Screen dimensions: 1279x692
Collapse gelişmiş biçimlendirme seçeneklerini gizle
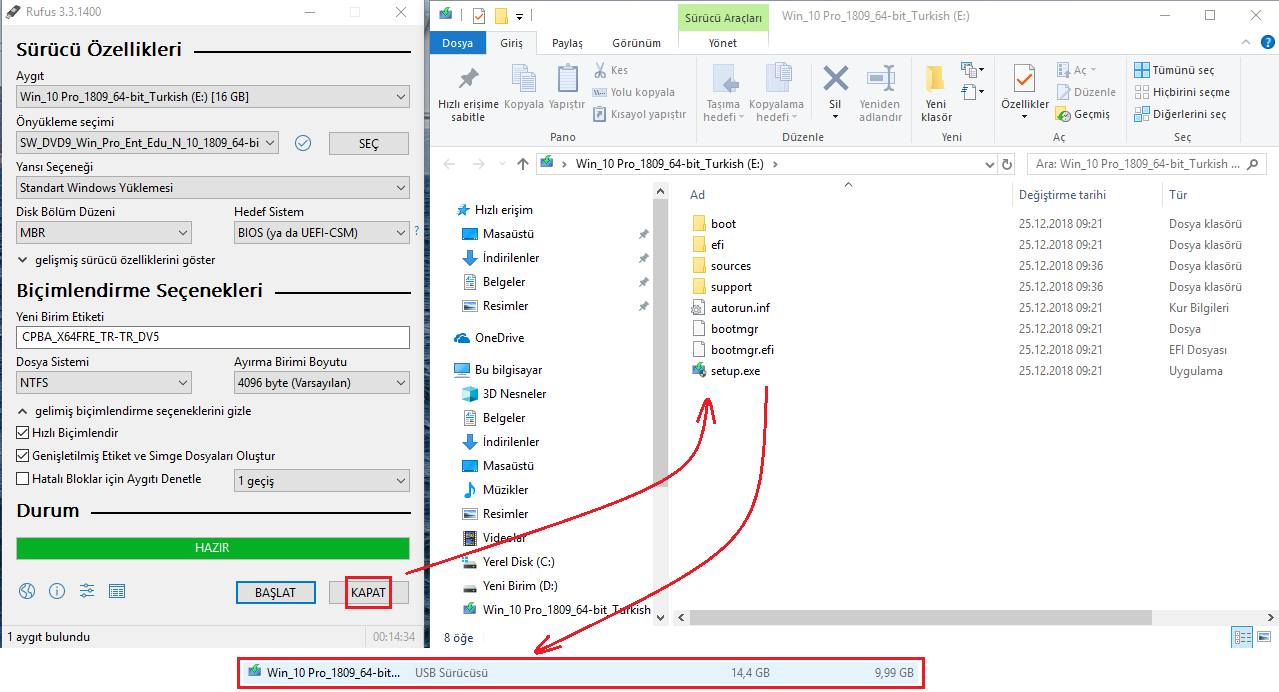pos(135,411)
